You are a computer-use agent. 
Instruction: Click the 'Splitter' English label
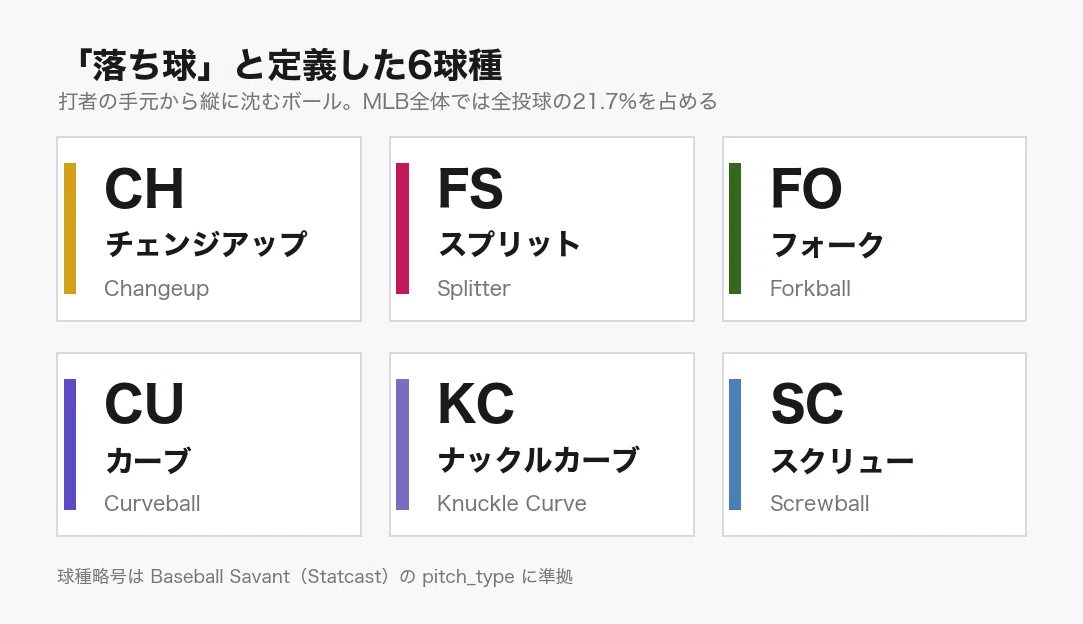coord(474,289)
